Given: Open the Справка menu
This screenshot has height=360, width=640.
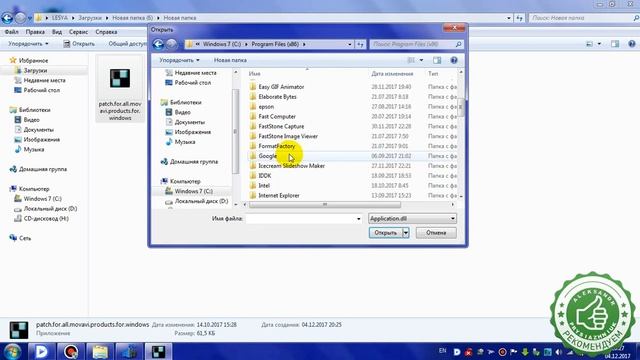Looking at the screenshot, I should click(x=106, y=32).
